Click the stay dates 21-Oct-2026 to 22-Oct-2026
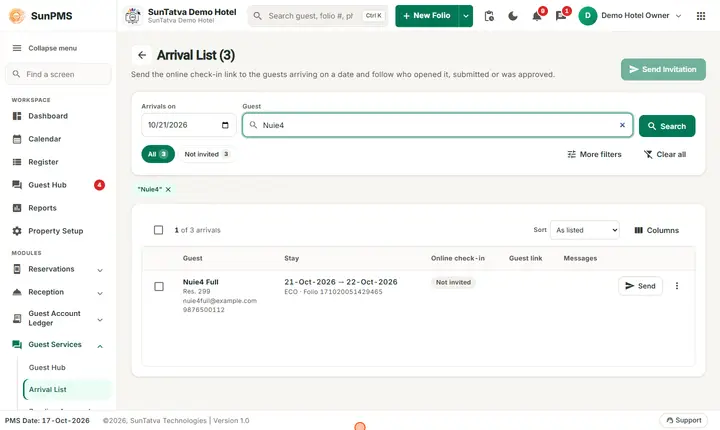Screen dimensions: 720x430 (x=341, y=282)
